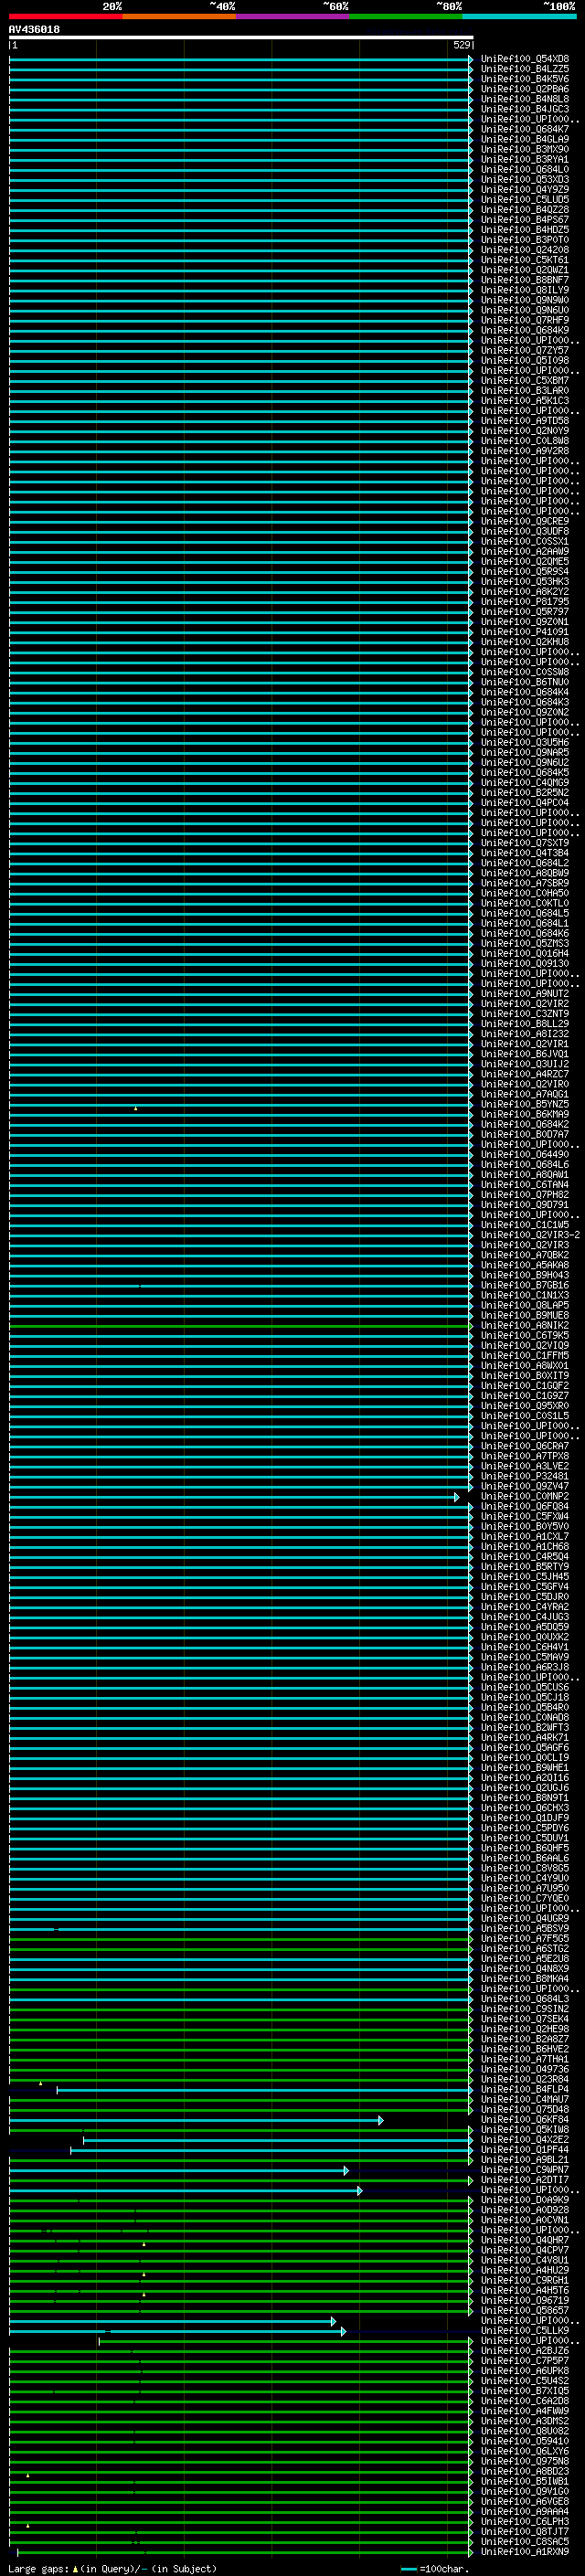Click hit label UniRef100_Q58657
Image resolution: width=585 pixels, height=2576 pixels.
525,2311
